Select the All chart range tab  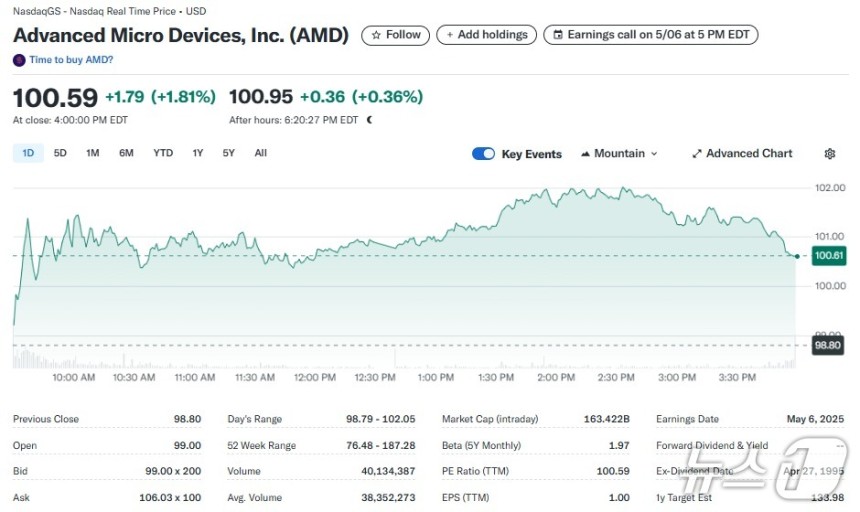point(261,153)
